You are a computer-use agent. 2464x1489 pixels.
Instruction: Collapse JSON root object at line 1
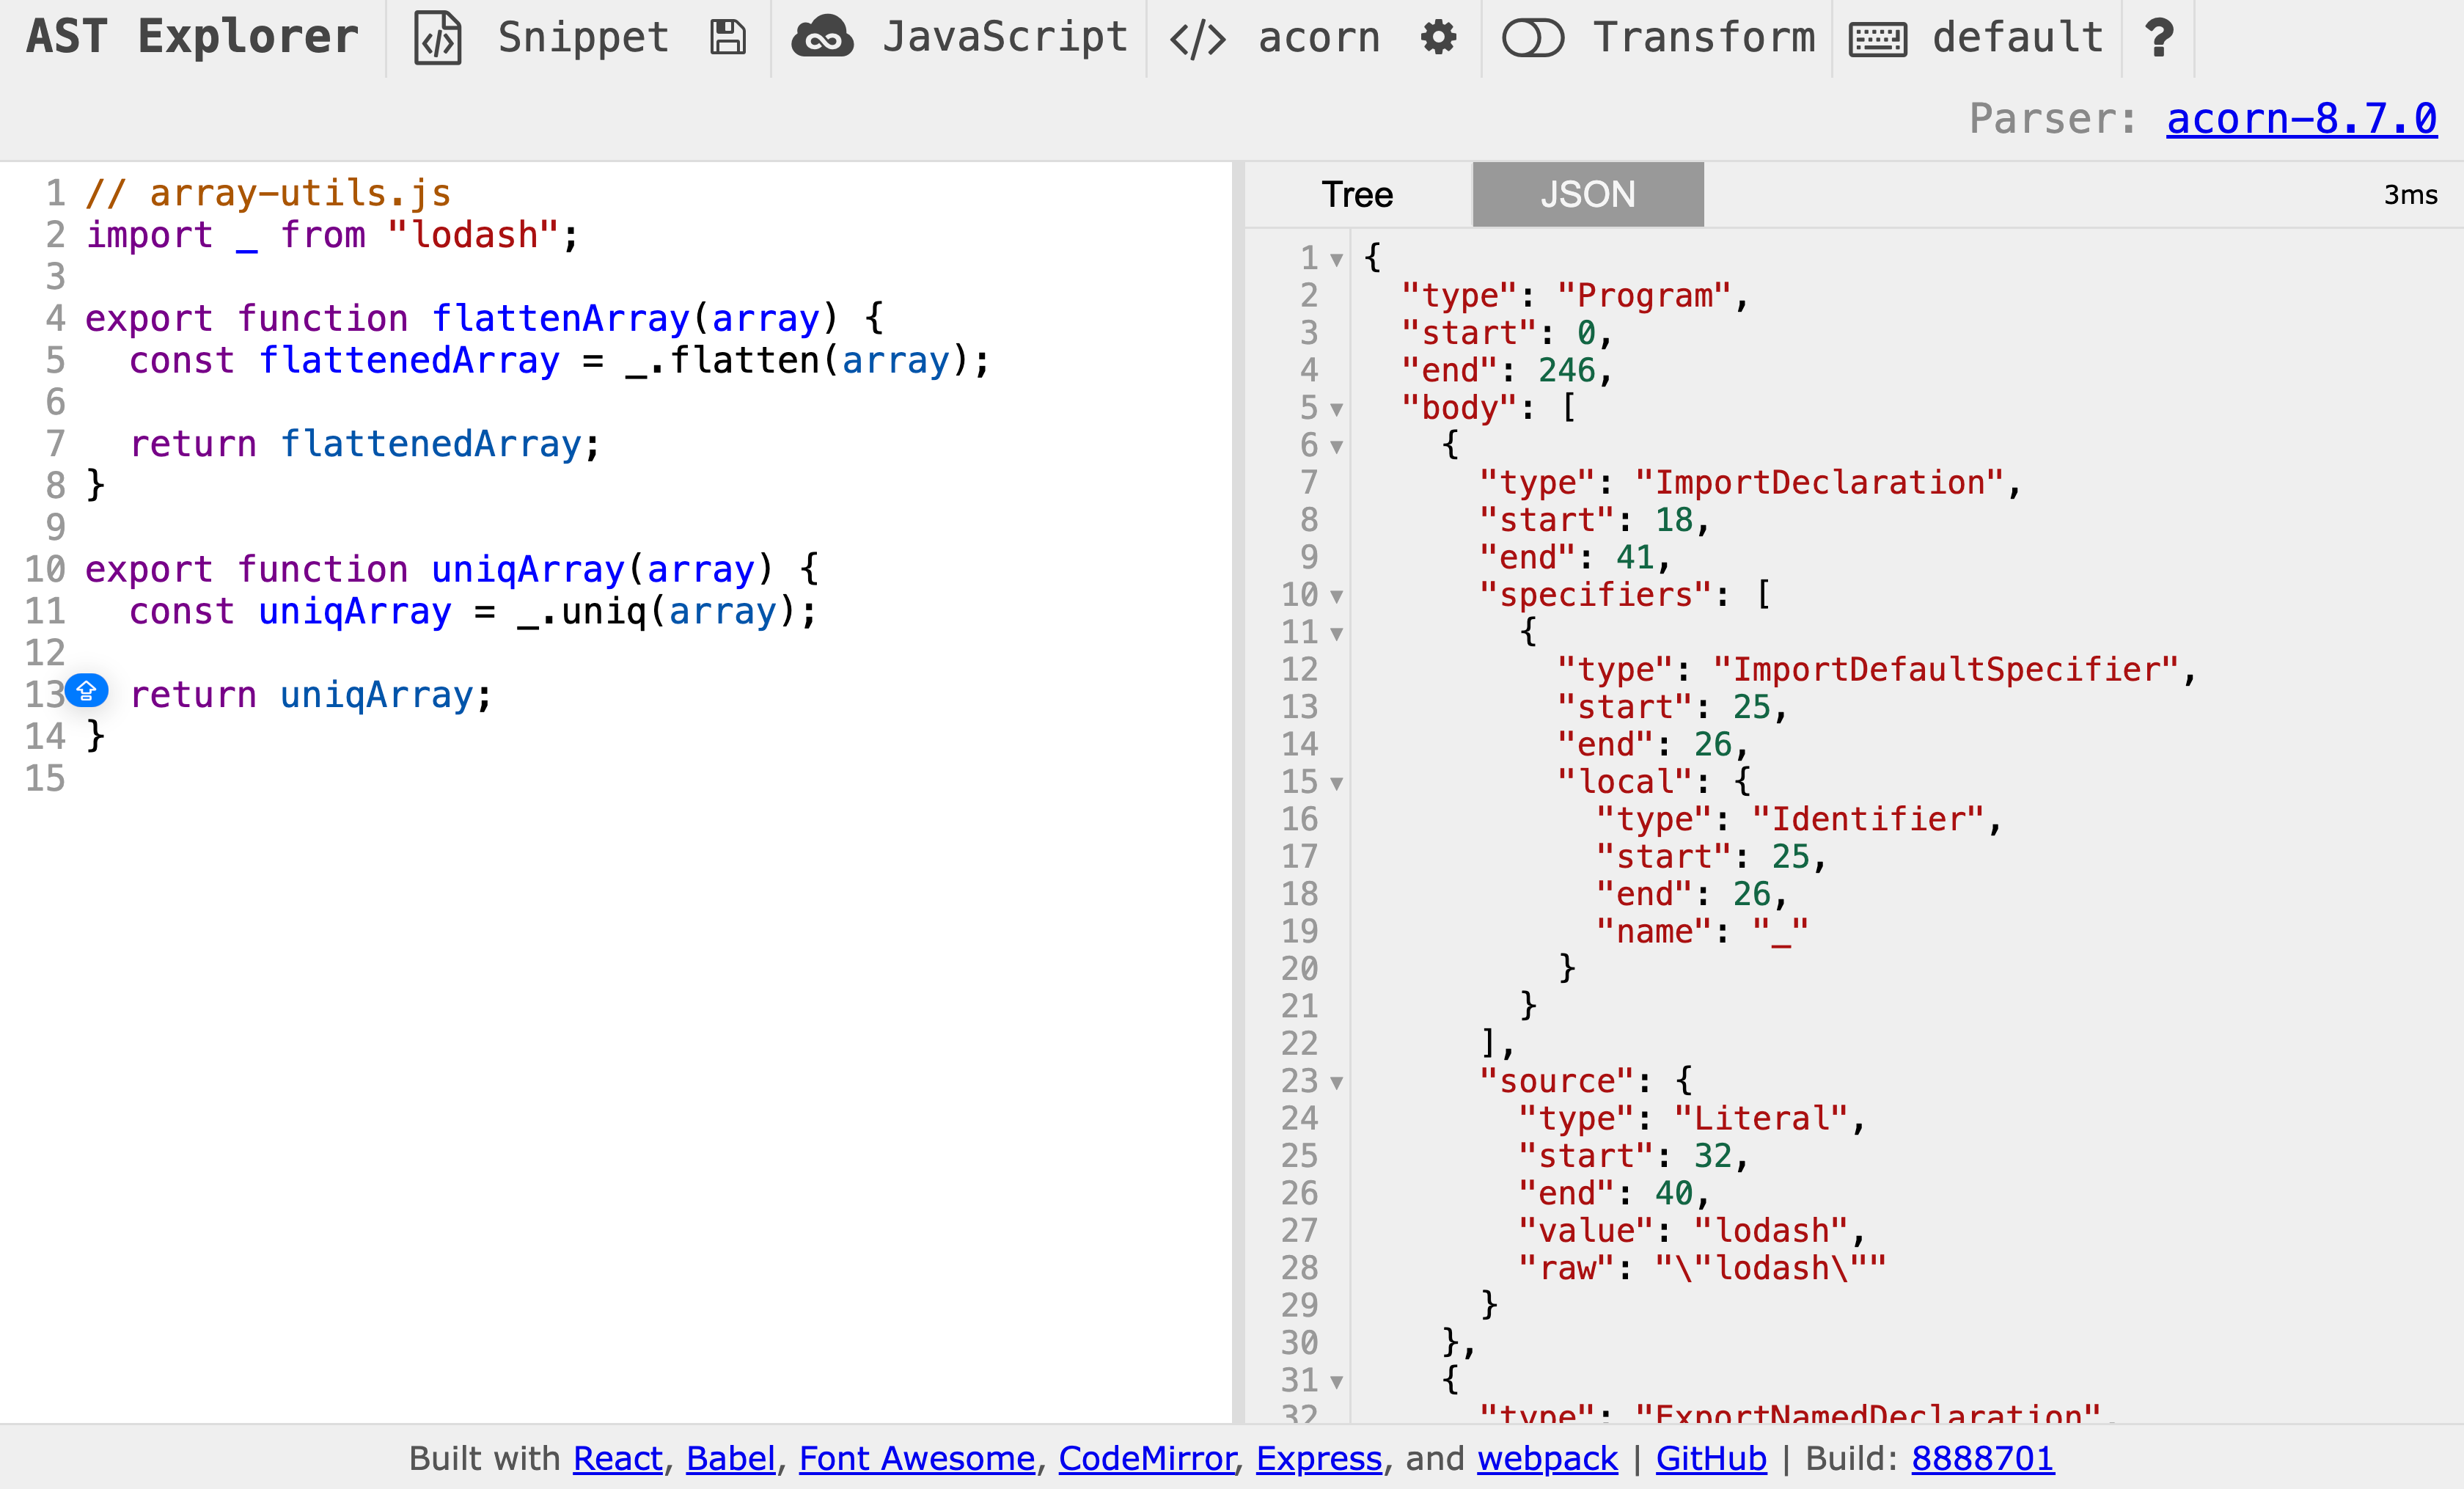[x=1336, y=260]
